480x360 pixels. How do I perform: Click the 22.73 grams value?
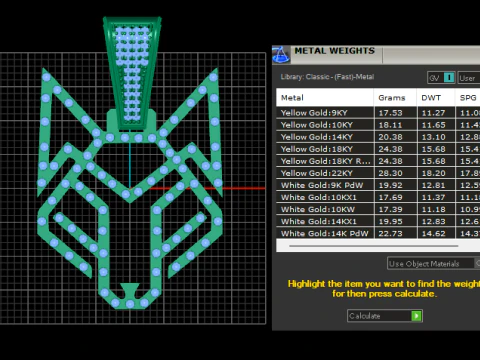click(x=390, y=233)
